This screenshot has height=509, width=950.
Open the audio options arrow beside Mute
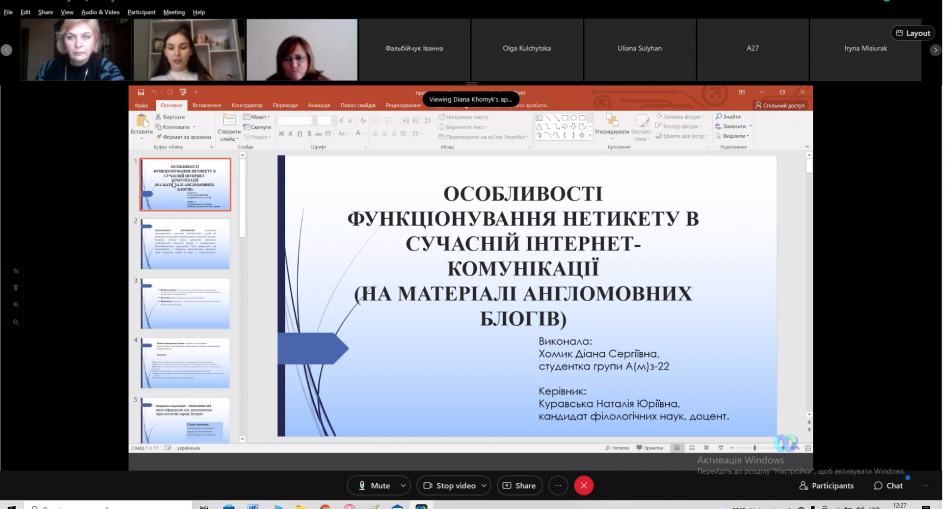403,485
